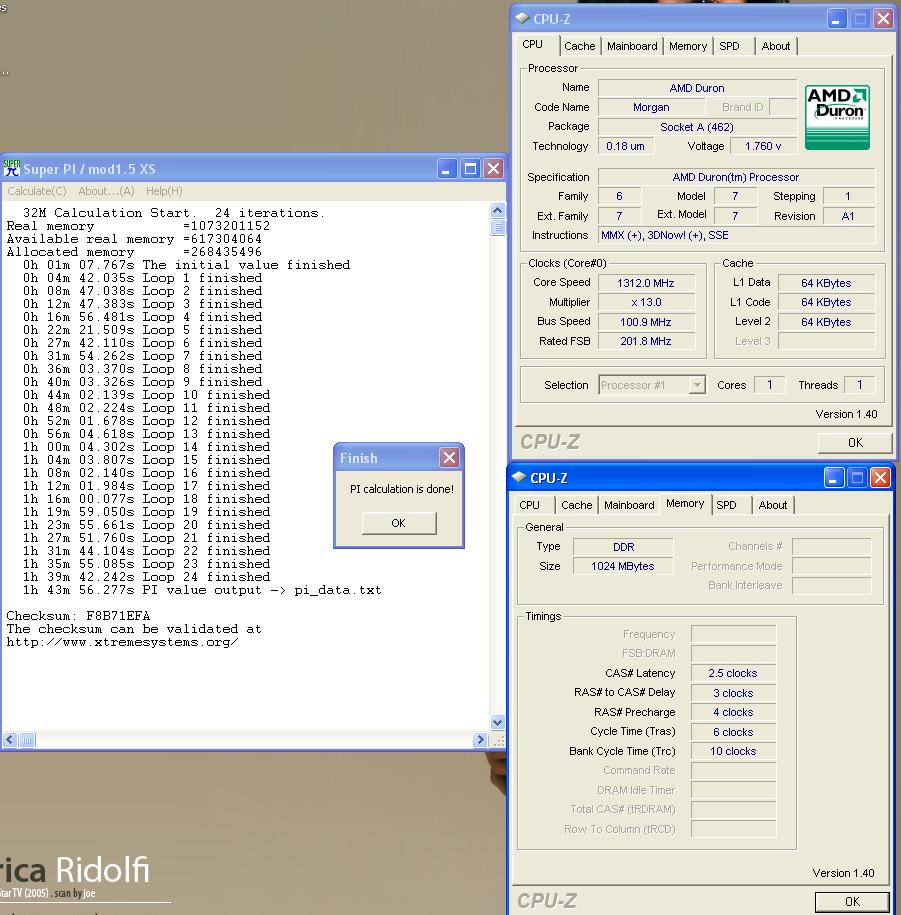The height and width of the screenshot is (915, 901).
Task: Click the Instructions field MMX, 3DNow!, SSE
Action: (737, 235)
